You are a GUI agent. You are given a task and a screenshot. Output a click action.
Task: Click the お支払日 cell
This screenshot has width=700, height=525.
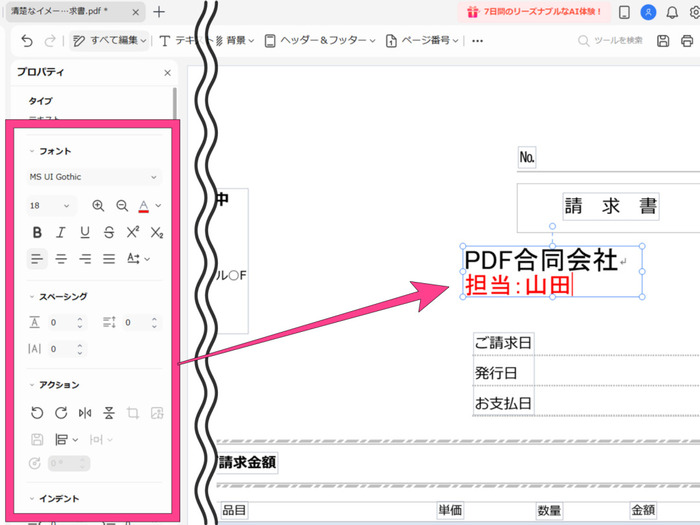pos(503,403)
